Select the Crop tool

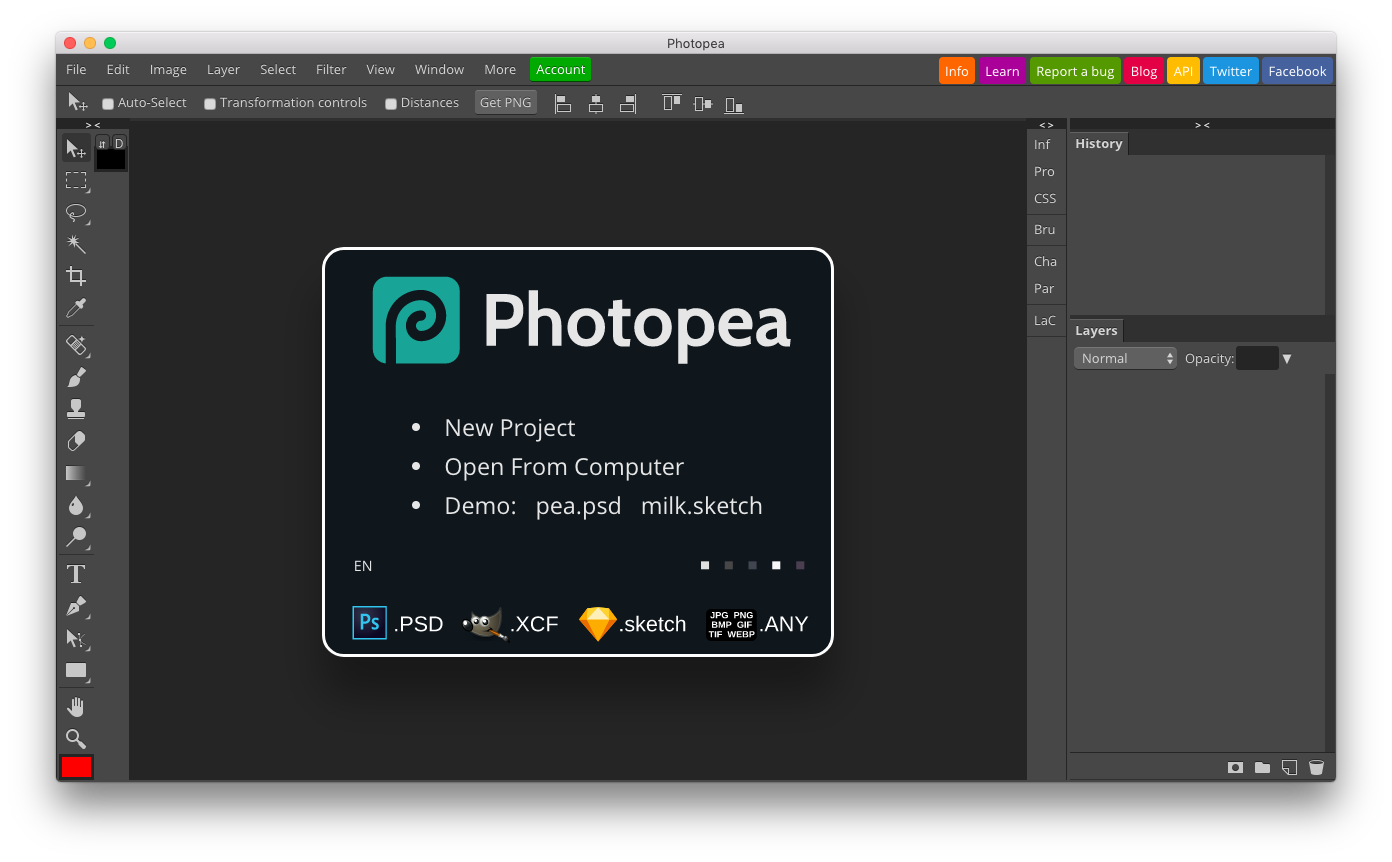[x=76, y=276]
